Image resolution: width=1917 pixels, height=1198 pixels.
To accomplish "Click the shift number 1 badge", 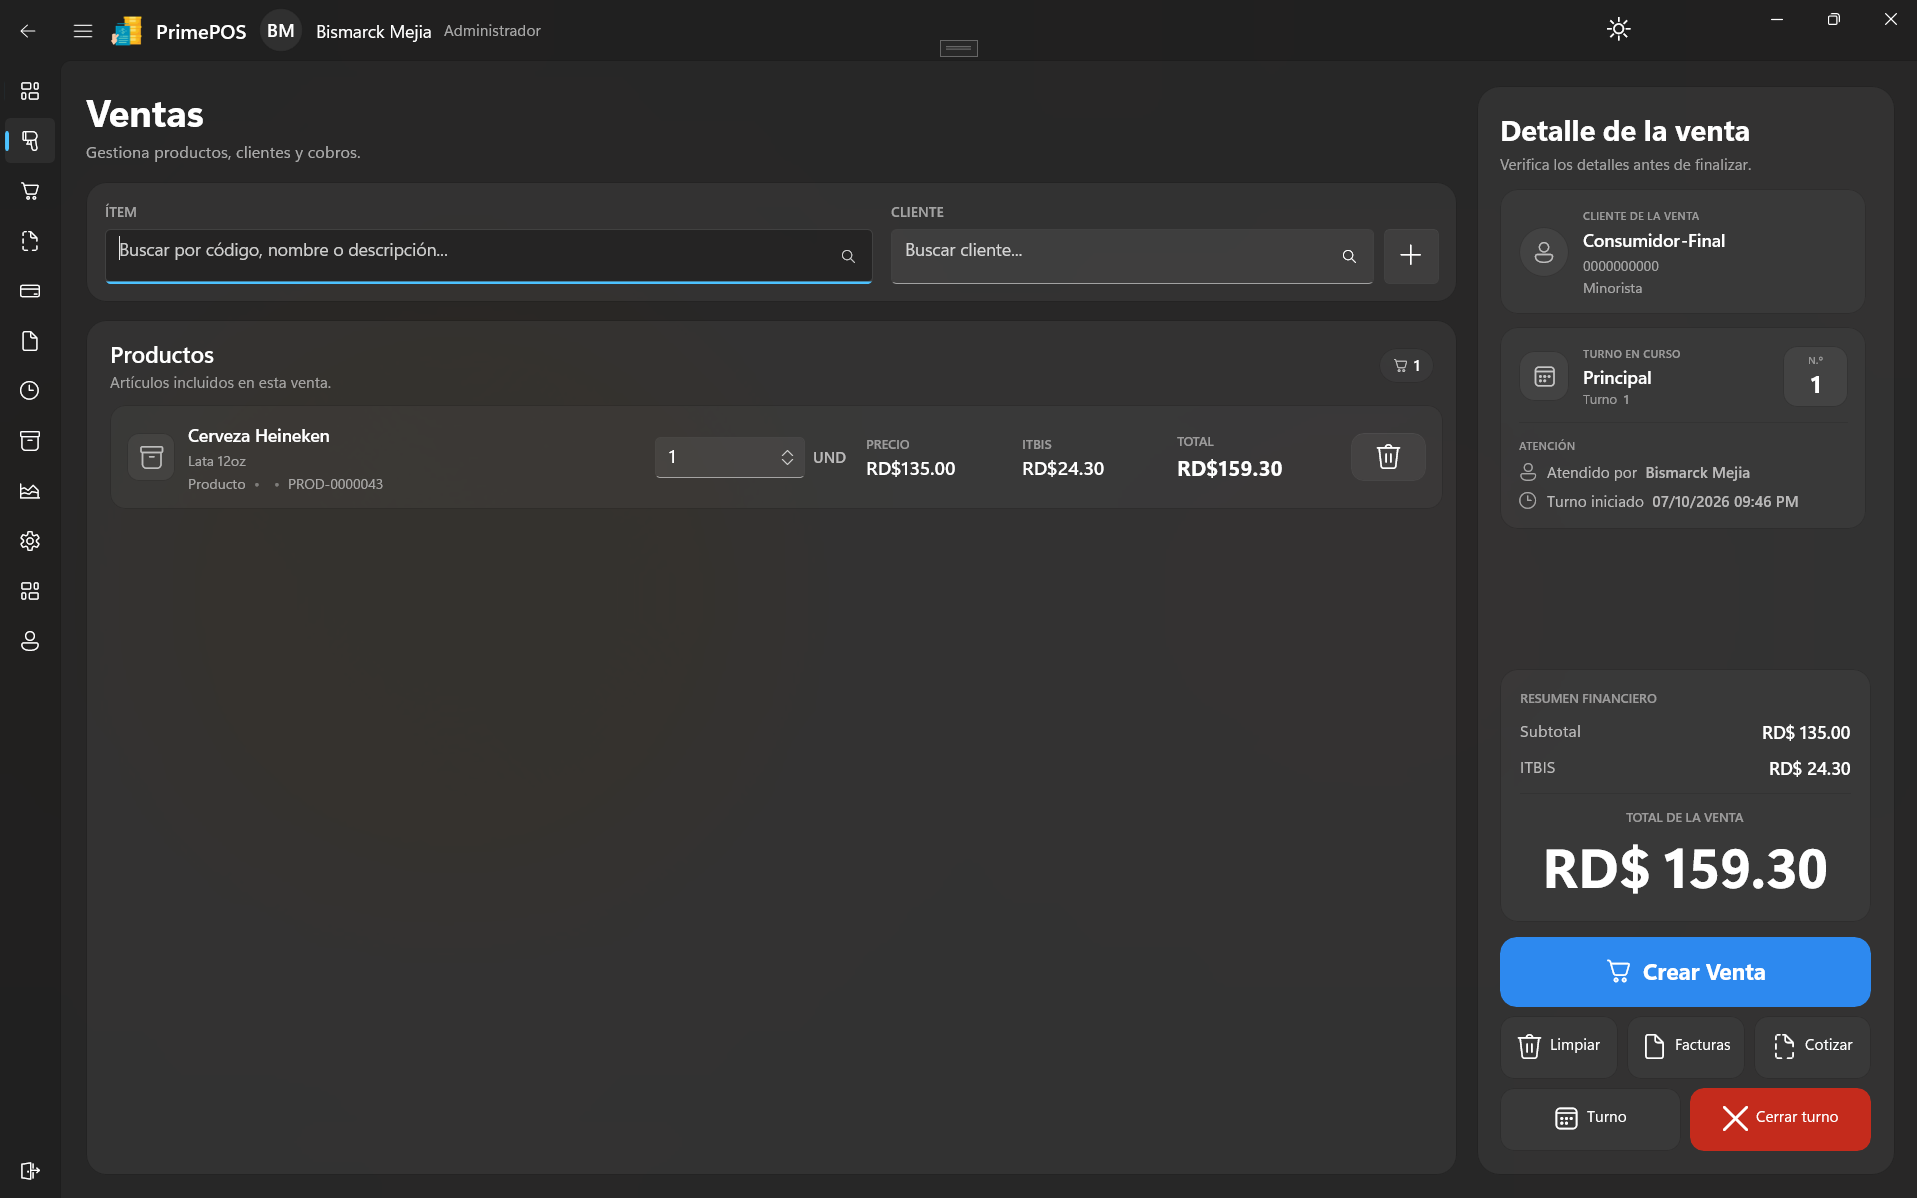I will [1815, 377].
